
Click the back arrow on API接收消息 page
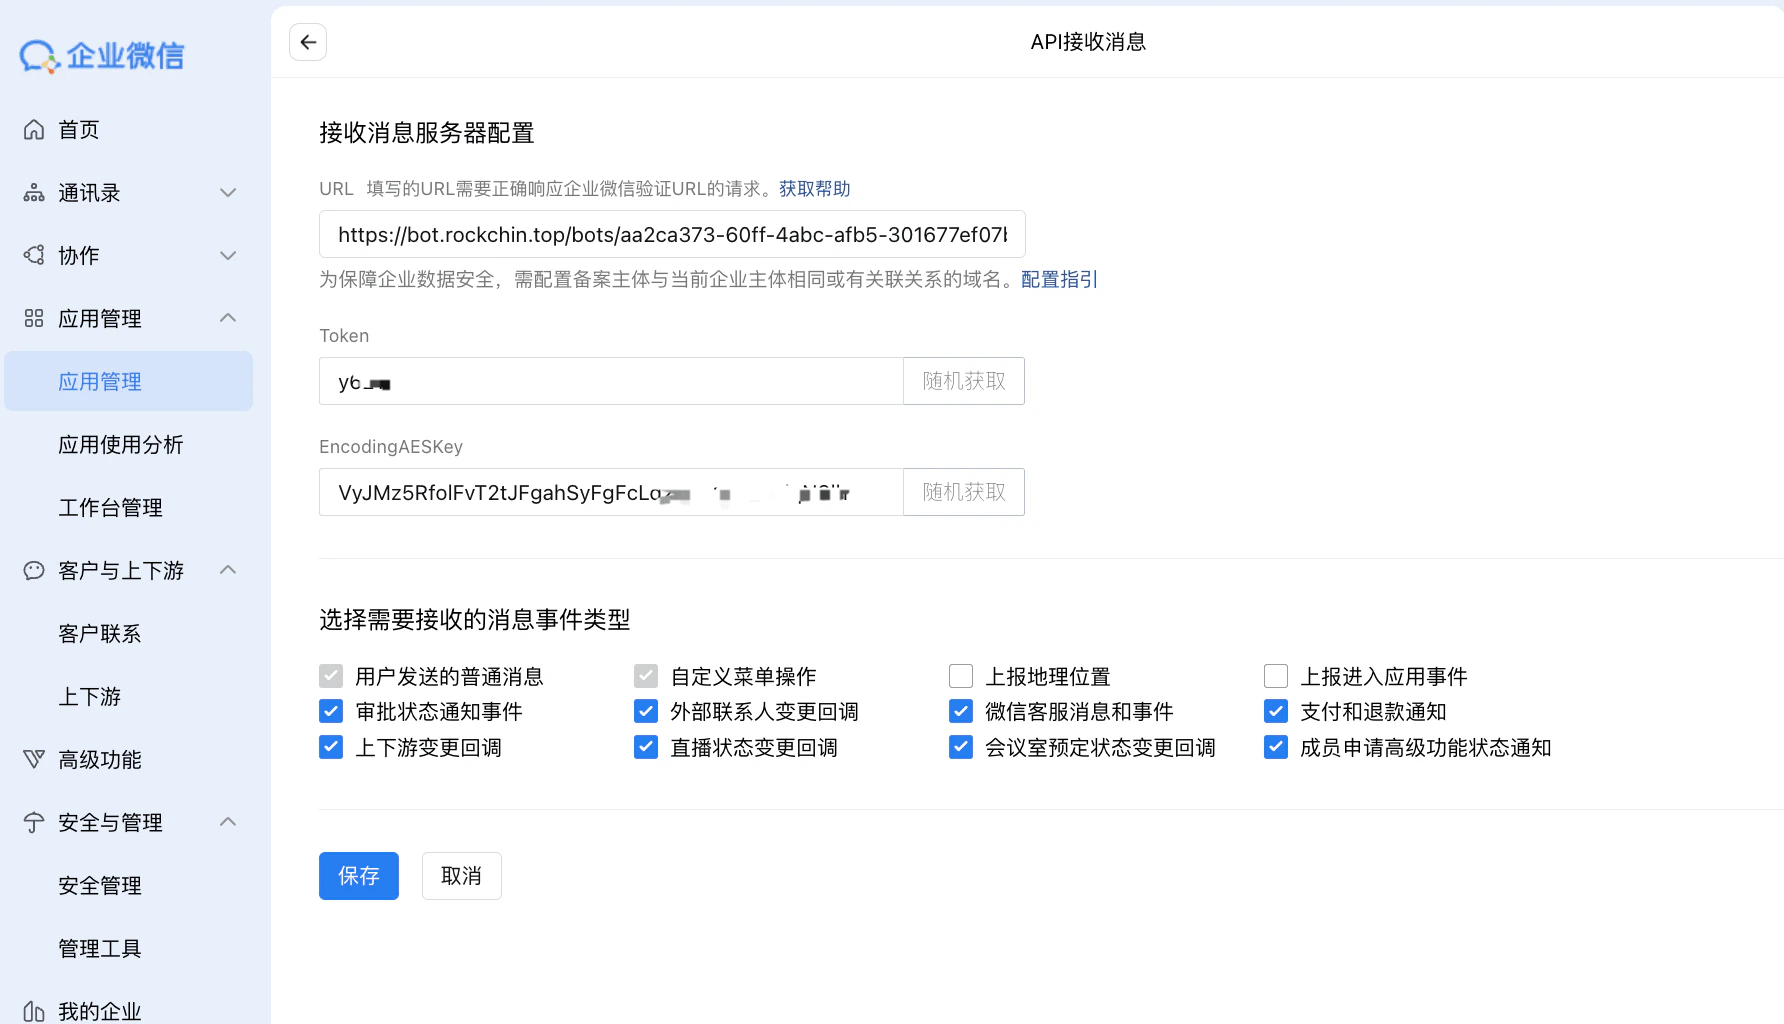pos(307,41)
